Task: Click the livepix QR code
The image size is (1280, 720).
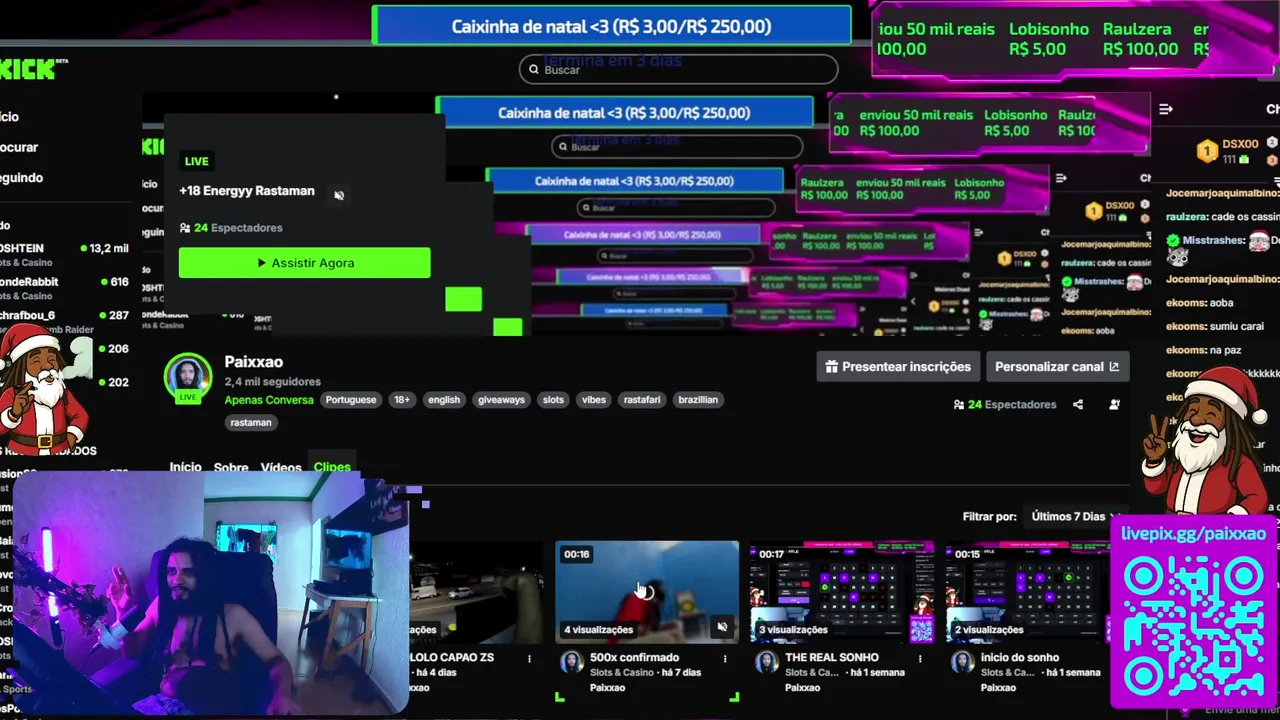Action: (x=1193, y=626)
